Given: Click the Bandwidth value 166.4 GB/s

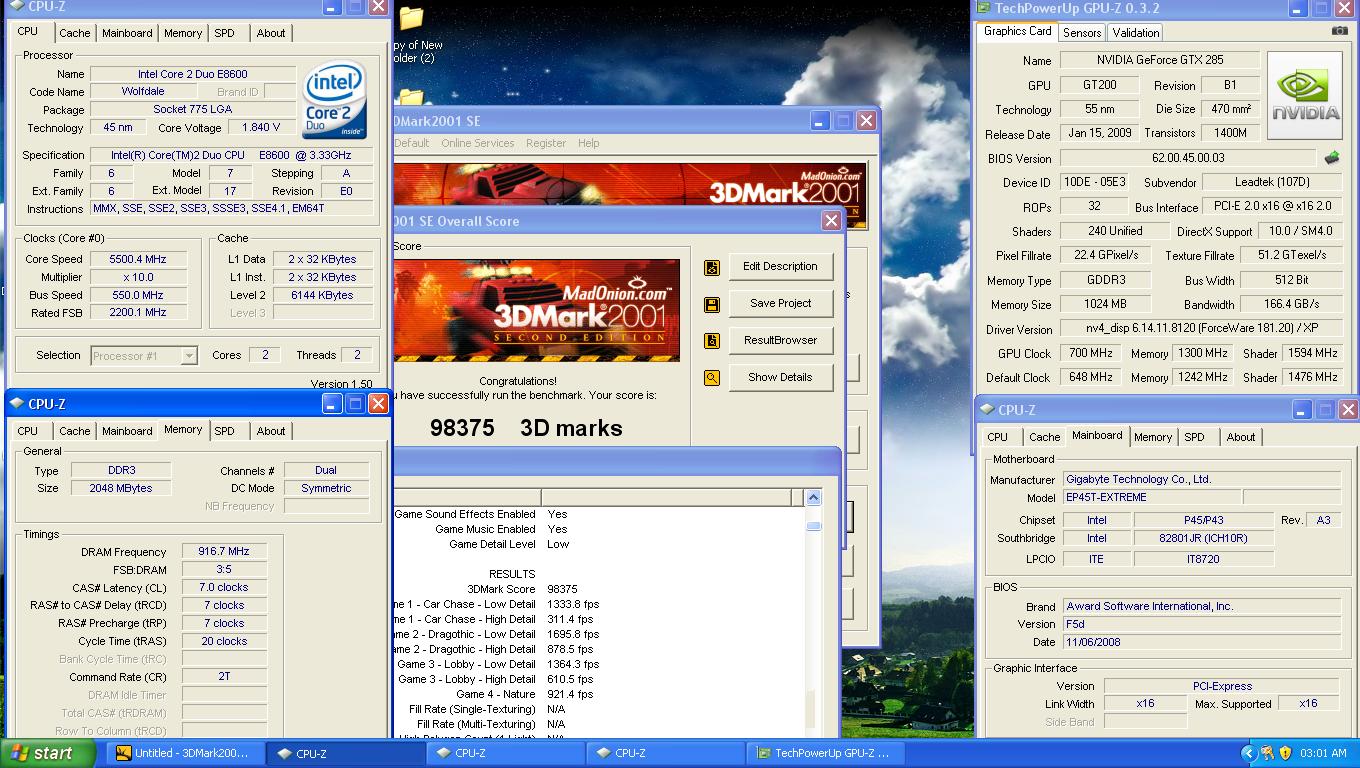Looking at the screenshot, I should pyautogui.click(x=1292, y=305).
